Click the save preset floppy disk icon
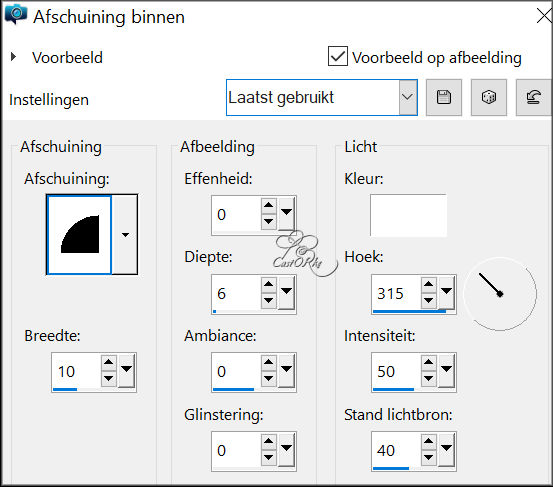The width and height of the screenshot is (553, 487). point(444,97)
